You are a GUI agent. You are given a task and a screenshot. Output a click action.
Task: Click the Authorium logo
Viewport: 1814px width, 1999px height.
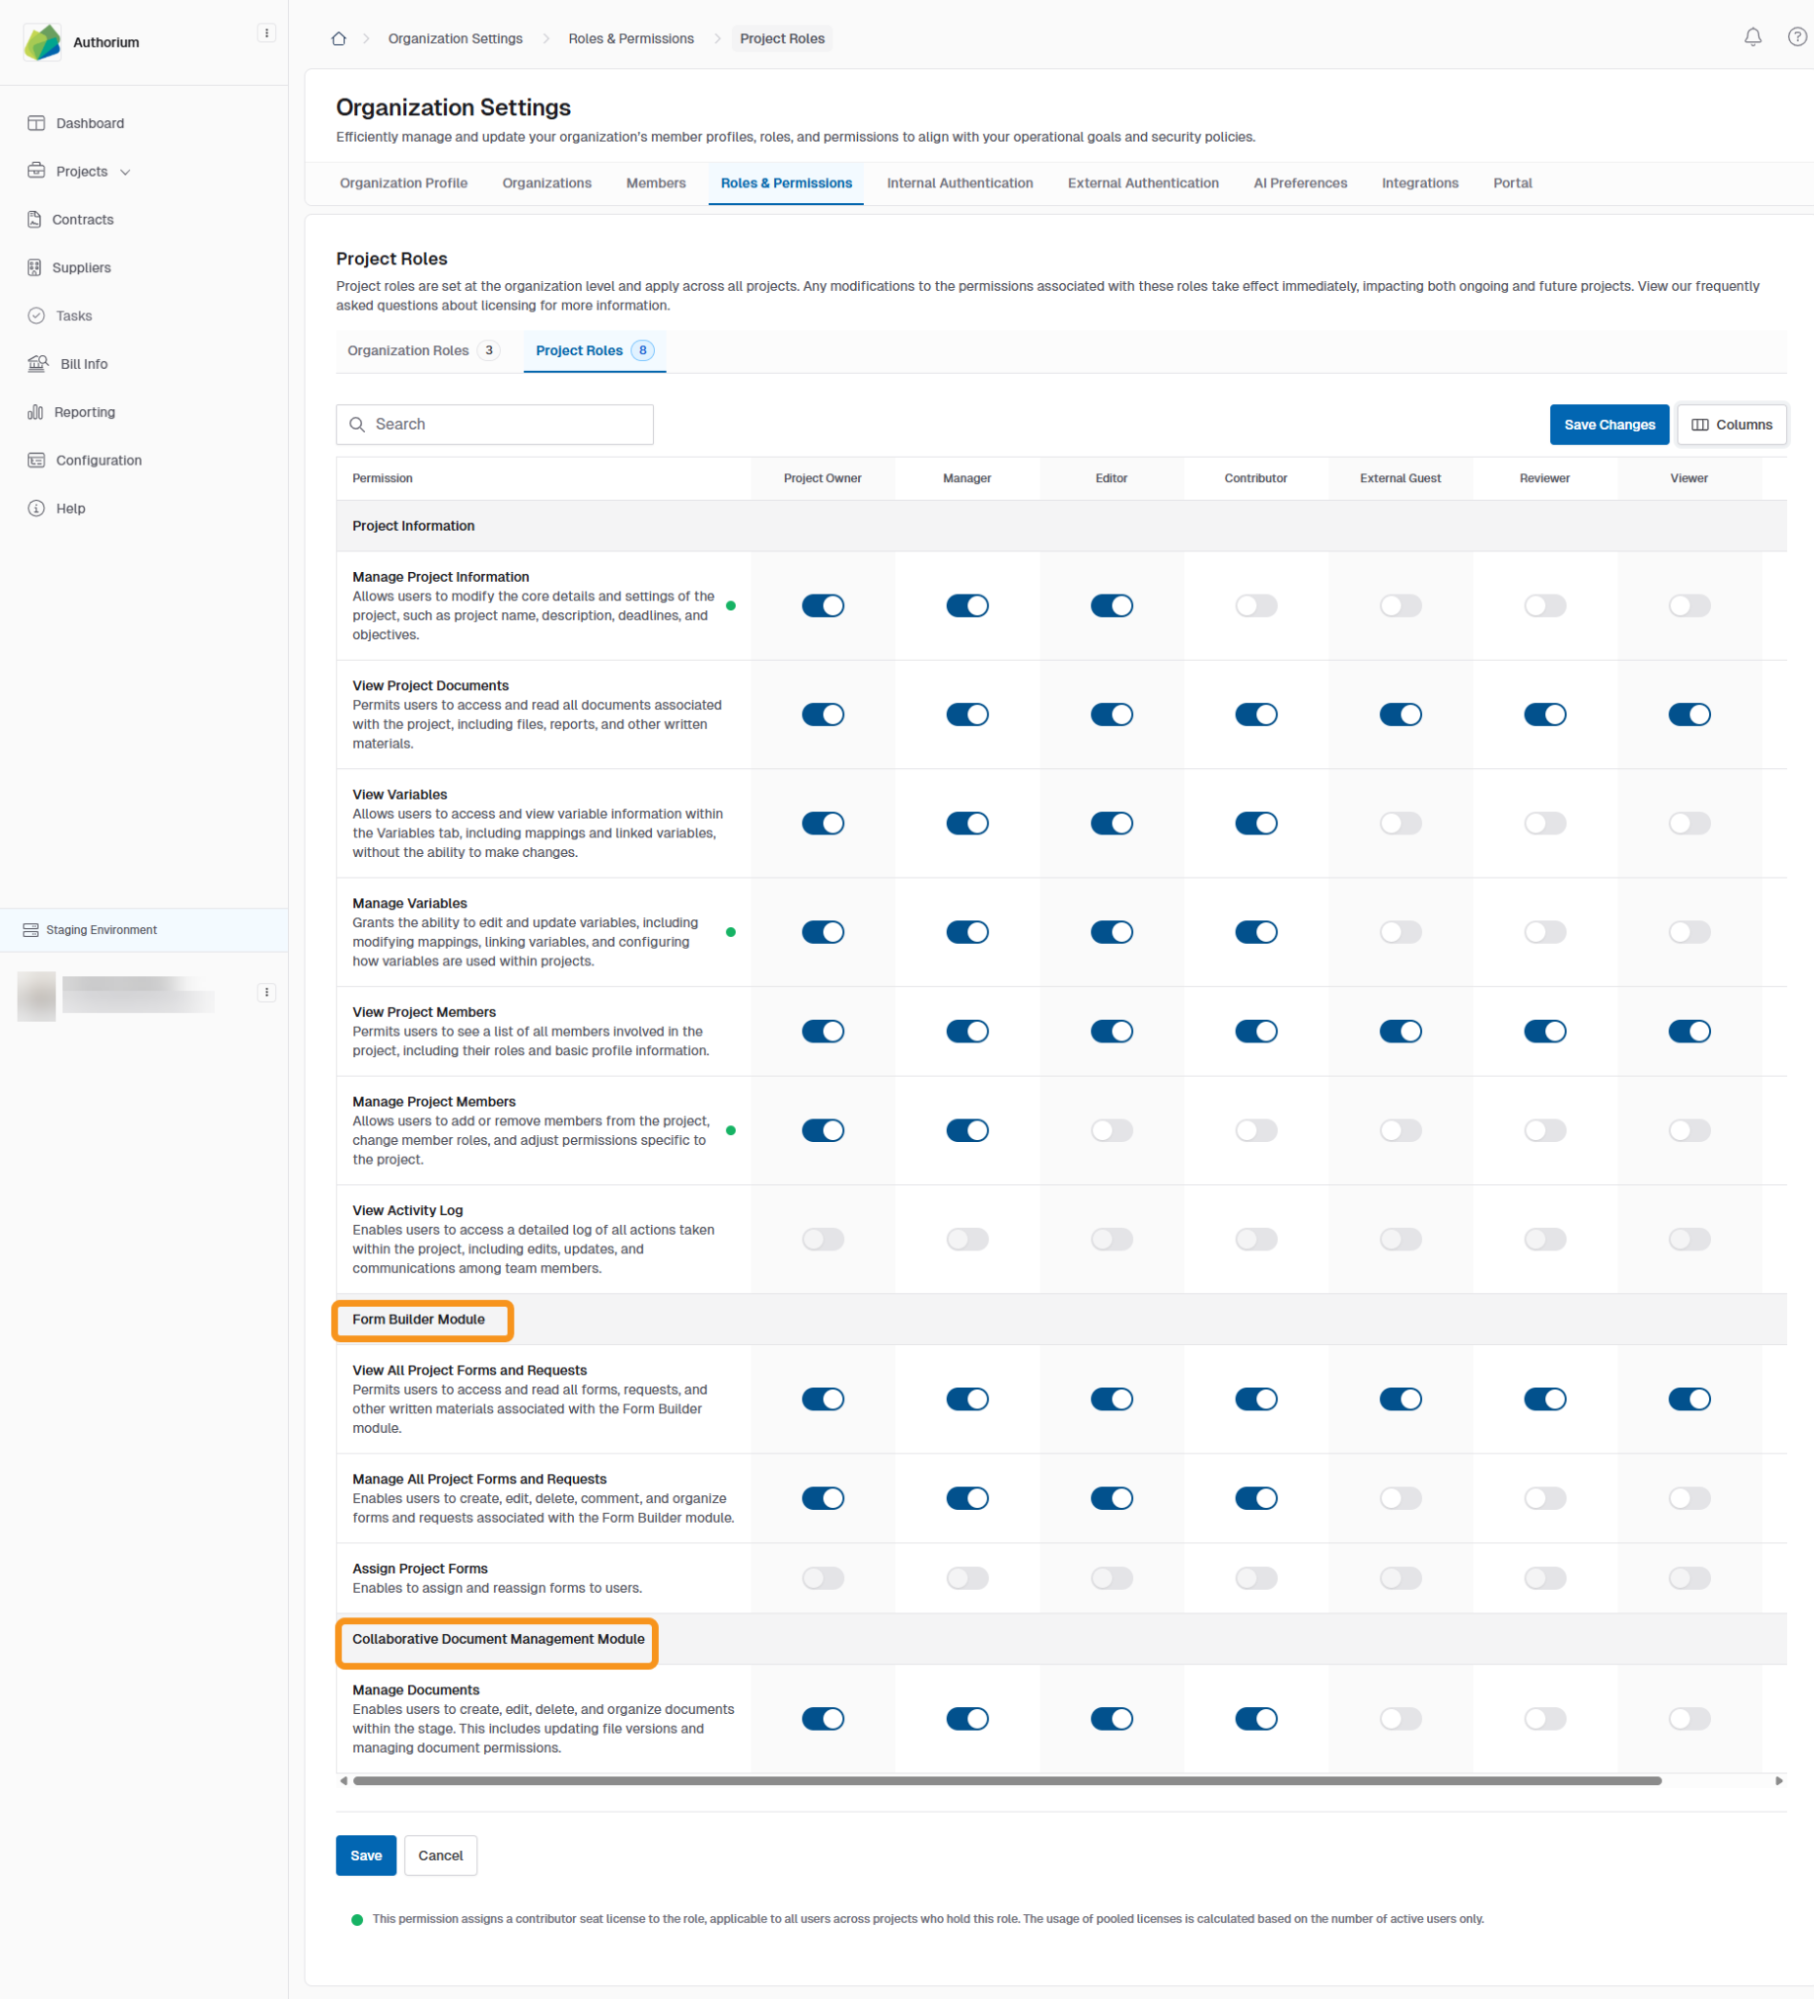(43, 42)
